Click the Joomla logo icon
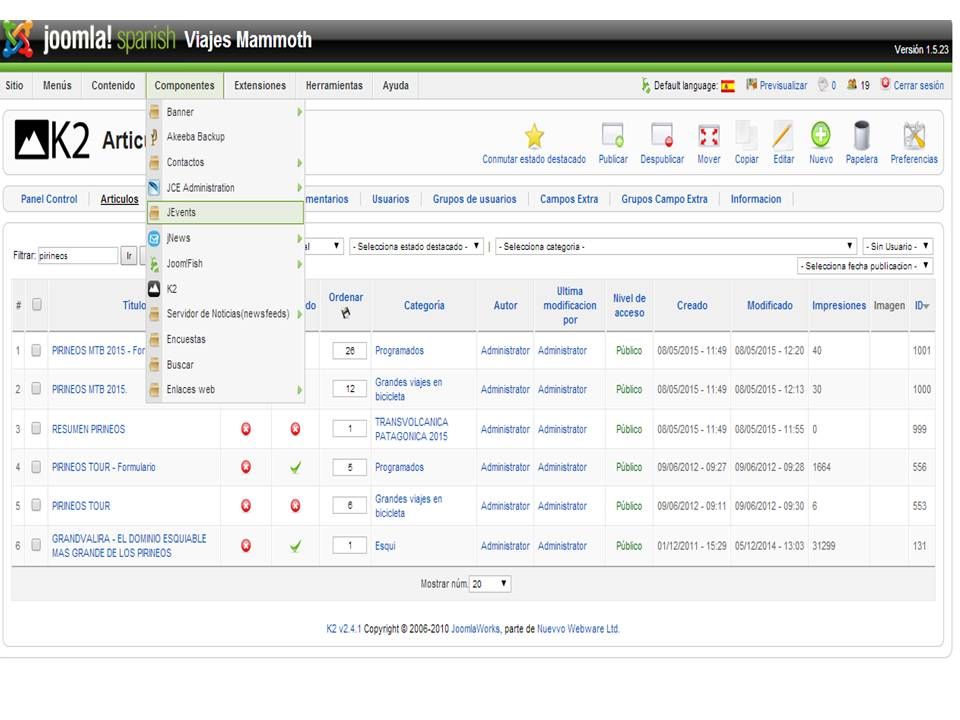The image size is (960, 720). tap(17, 39)
